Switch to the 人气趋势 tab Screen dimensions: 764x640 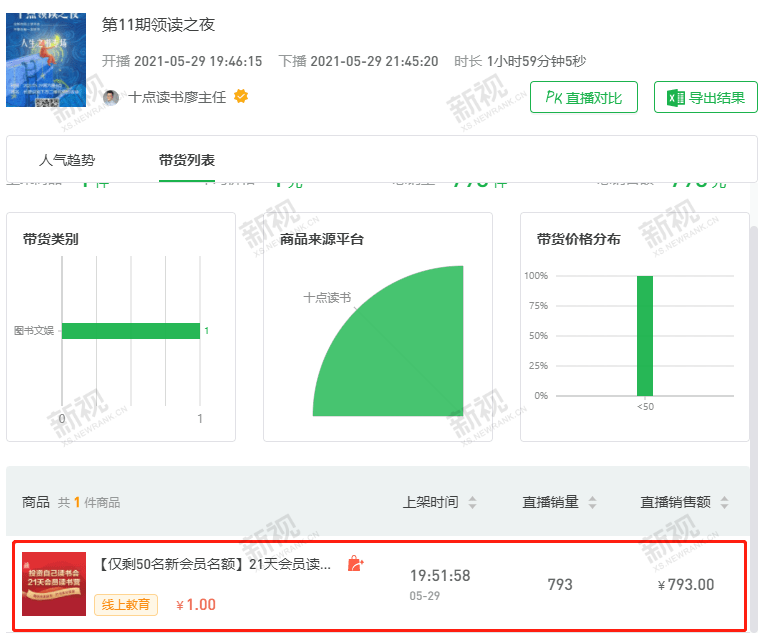coord(67,160)
